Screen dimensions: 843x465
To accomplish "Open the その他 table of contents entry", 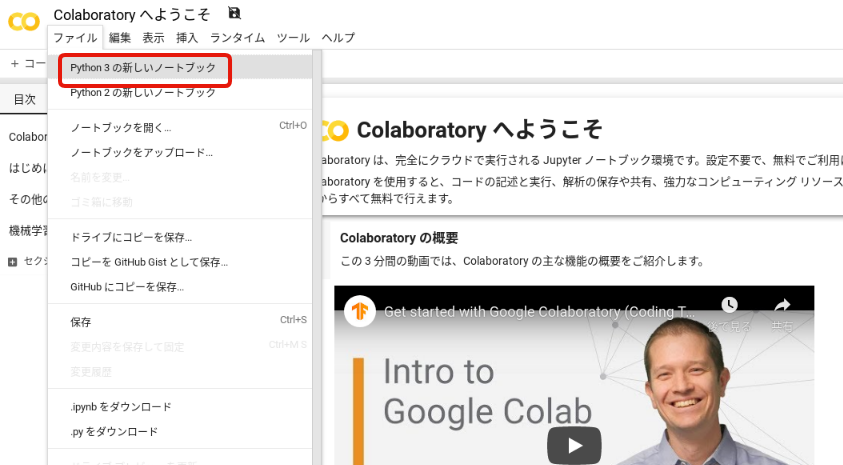I will pyautogui.click(x=27, y=199).
